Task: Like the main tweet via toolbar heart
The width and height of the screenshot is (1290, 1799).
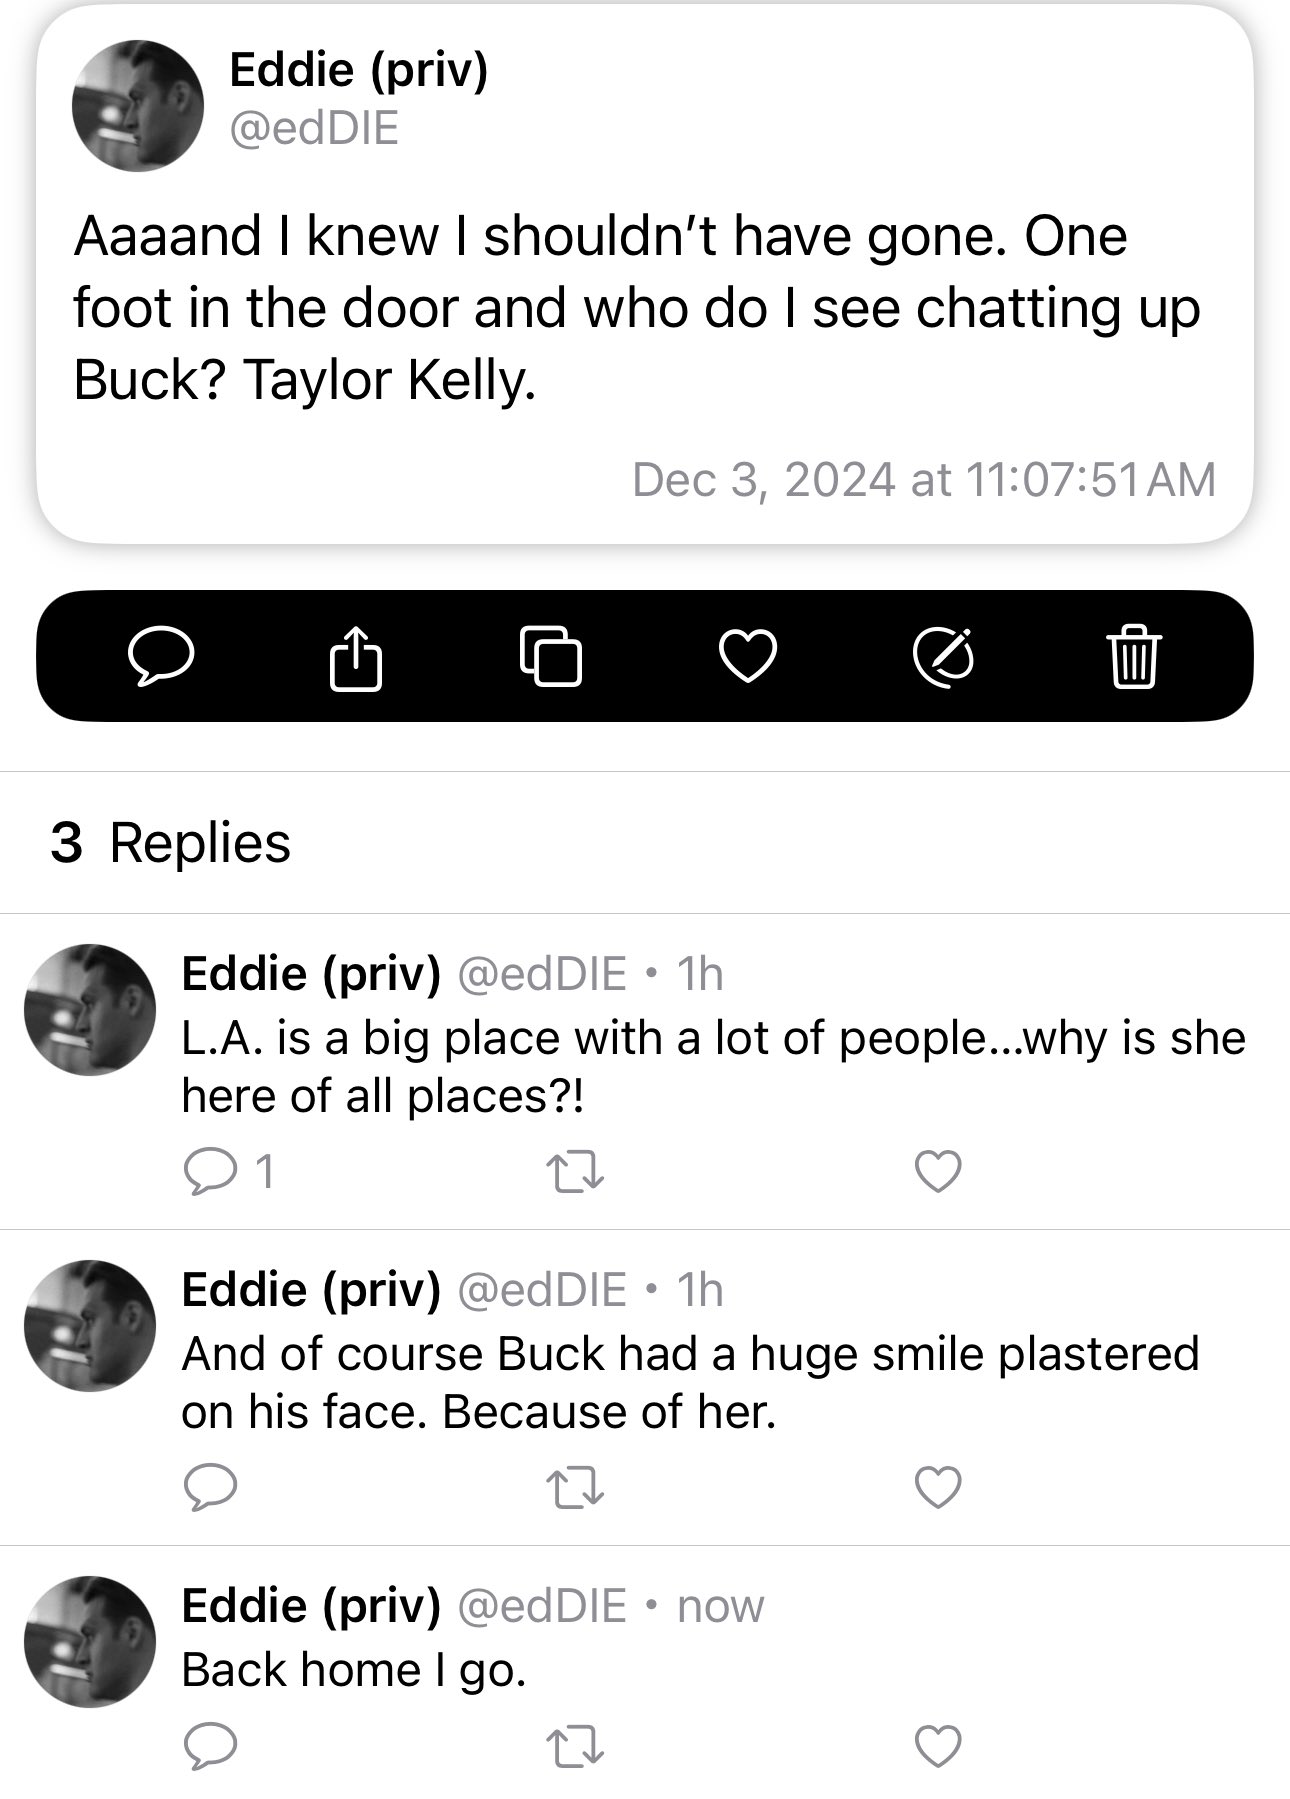Action: coord(748,657)
